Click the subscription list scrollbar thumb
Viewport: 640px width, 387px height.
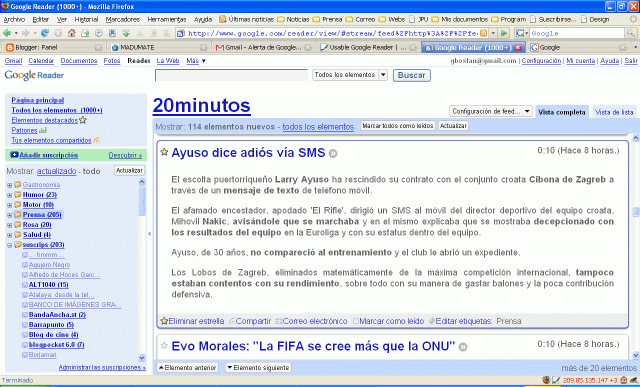(x=142, y=201)
